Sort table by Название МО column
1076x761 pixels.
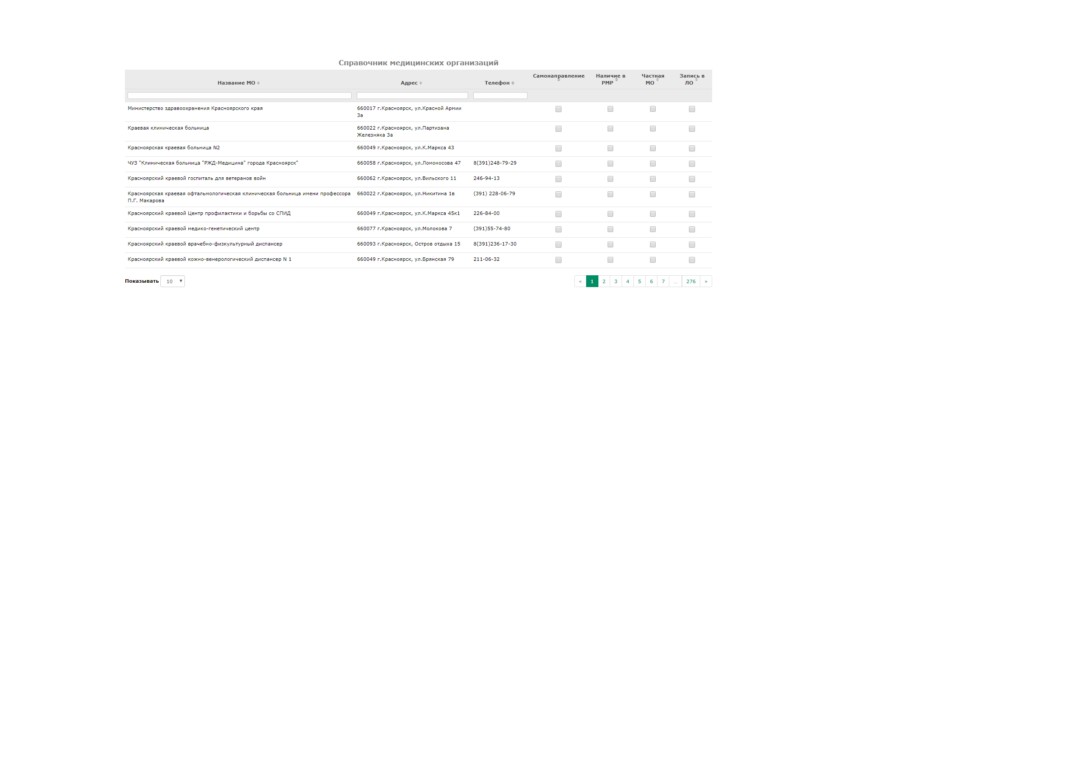[x=238, y=83]
